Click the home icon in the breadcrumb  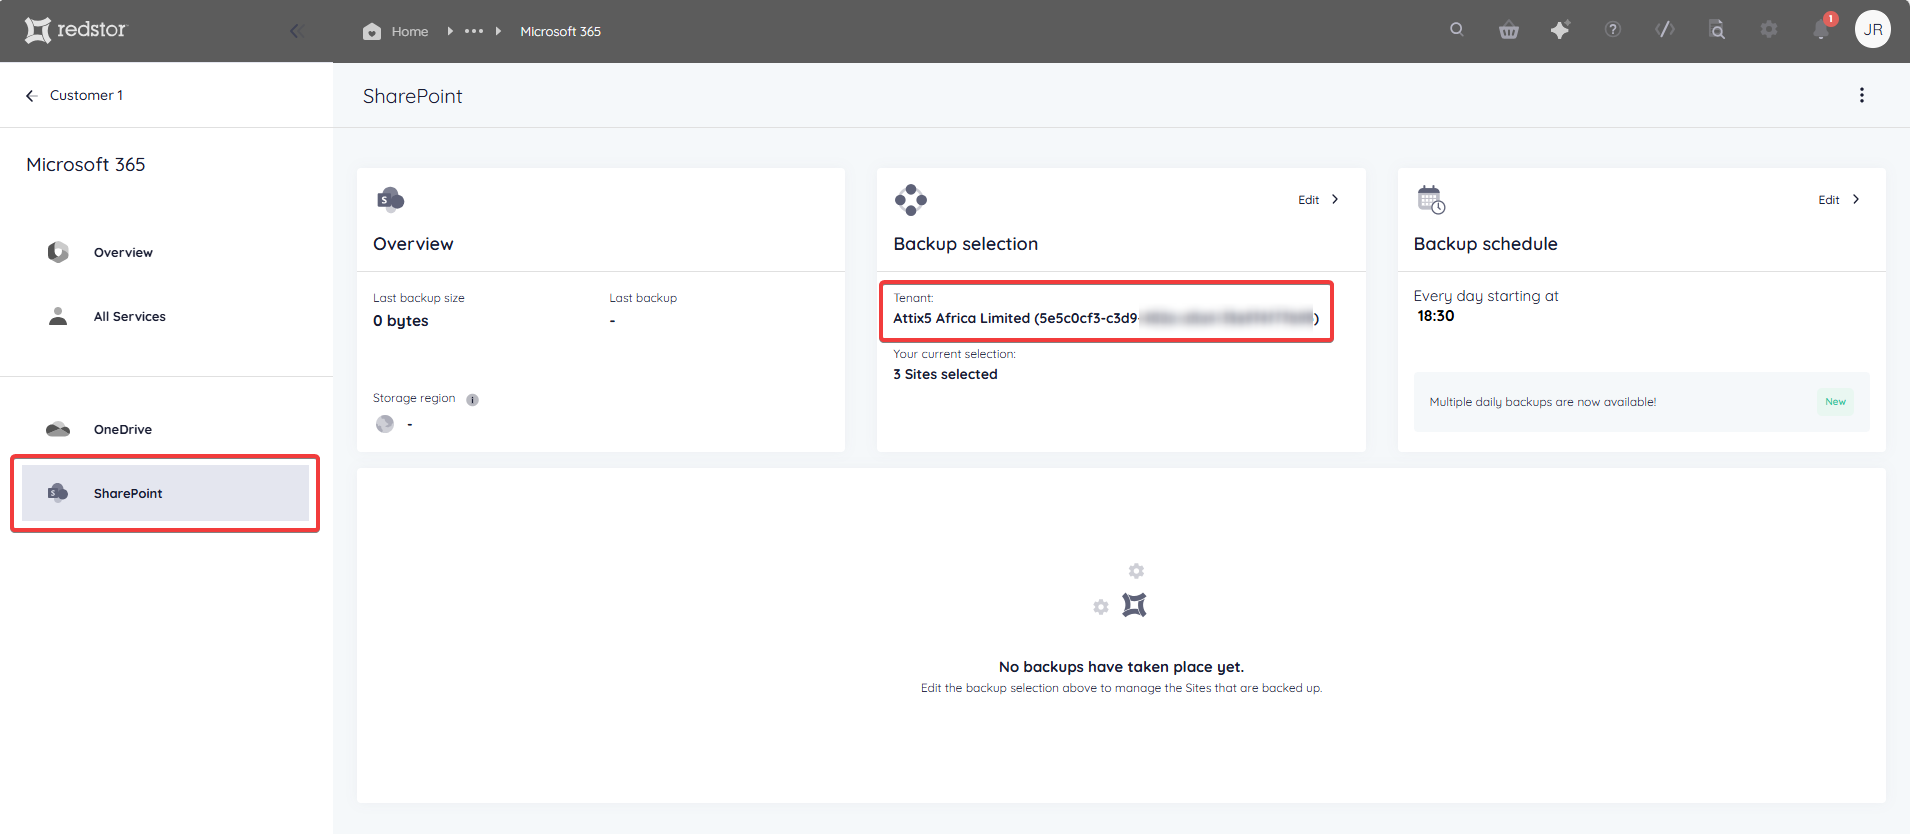(x=372, y=31)
